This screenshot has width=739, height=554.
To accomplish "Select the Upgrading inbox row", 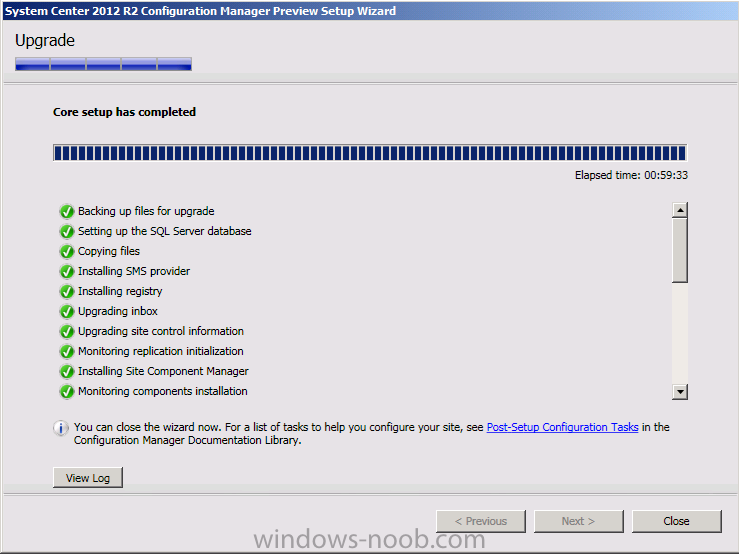I will pyautogui.click(x=109, y=312).
